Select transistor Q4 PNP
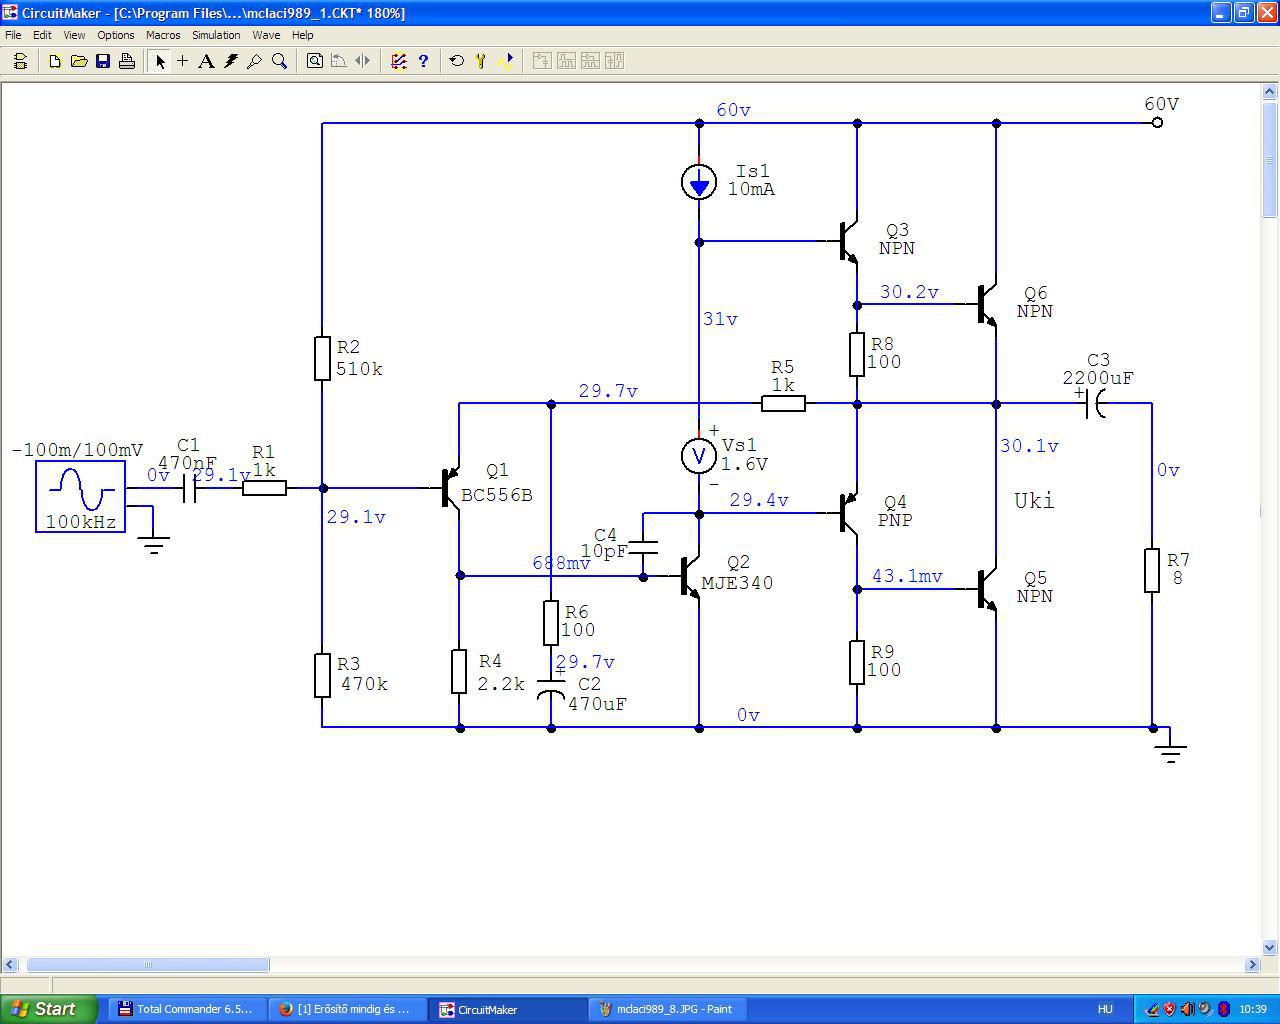Screen dimensions: 1280x1024 point(848,514)
